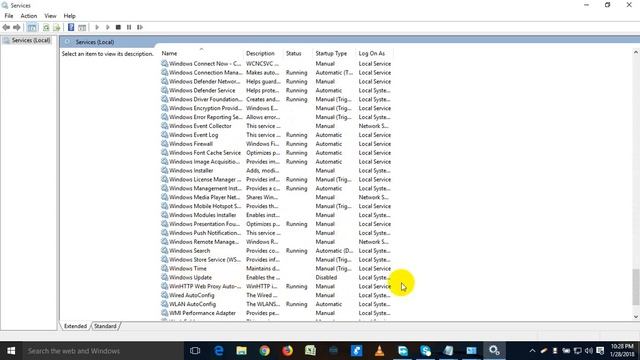
Task: Open the blue Help toolbar icon
Action: point(71,27)
